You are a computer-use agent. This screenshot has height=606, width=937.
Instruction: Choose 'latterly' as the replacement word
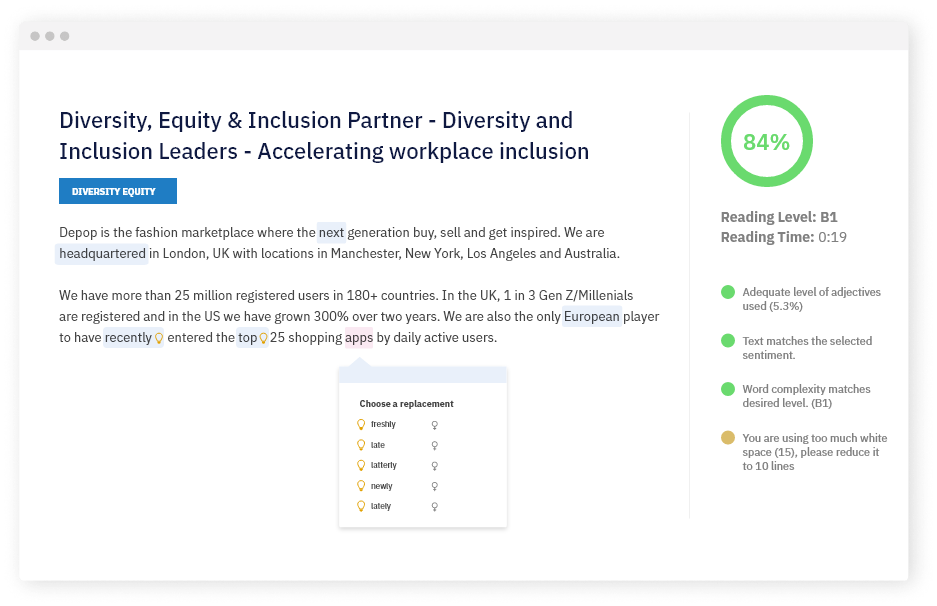(x=384, y=465)
